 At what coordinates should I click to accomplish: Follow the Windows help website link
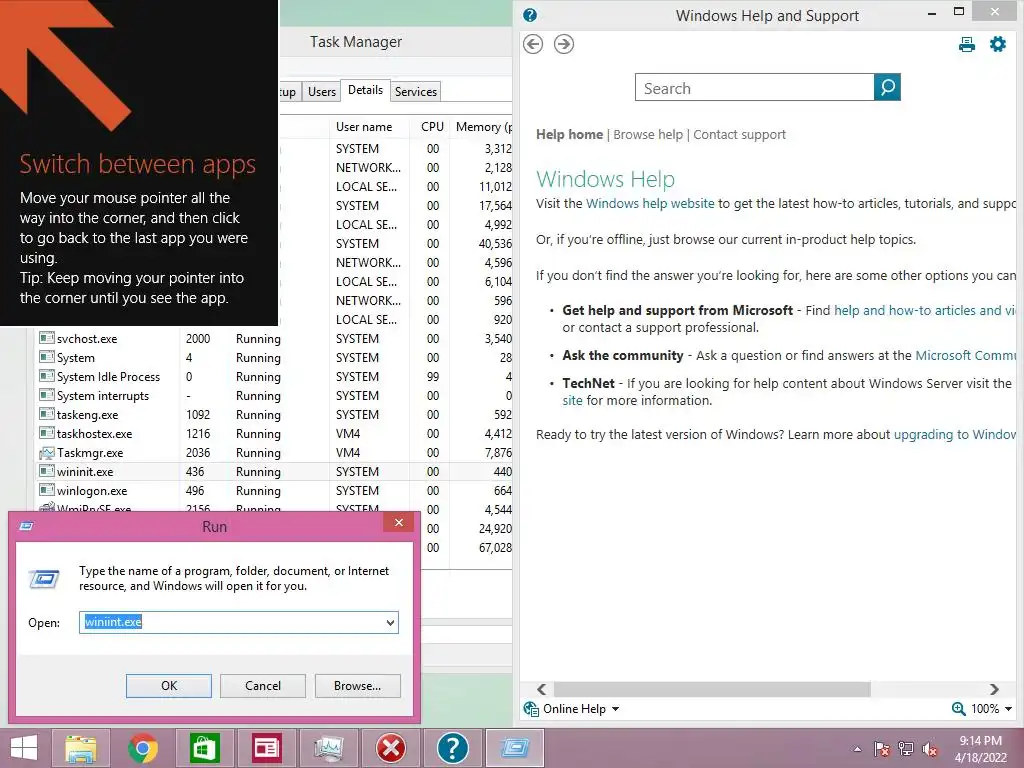pyautogui.click(x=650, y=204)
